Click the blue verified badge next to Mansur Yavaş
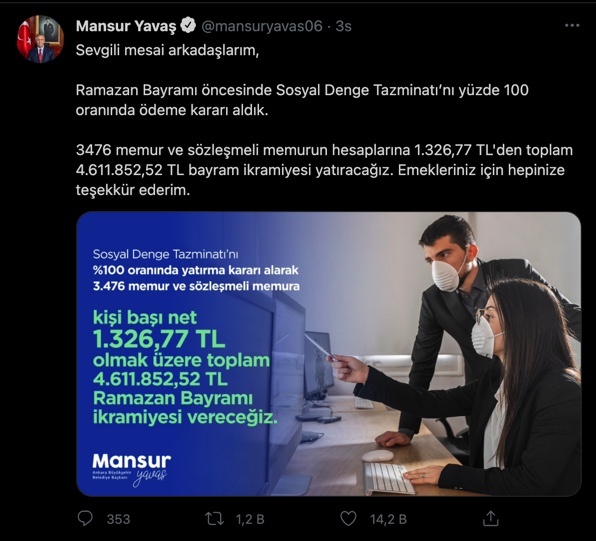Image resolution: width=596 pixels, height=541 pixels. (188, 25)
